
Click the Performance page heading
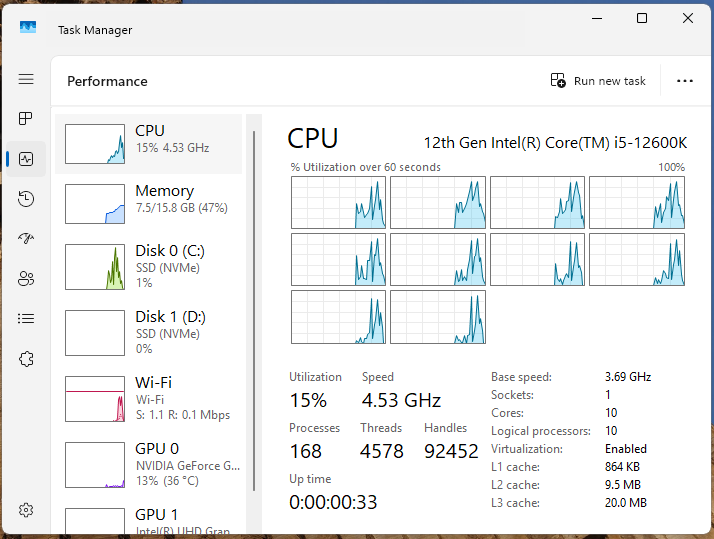[x=107, y=81]
